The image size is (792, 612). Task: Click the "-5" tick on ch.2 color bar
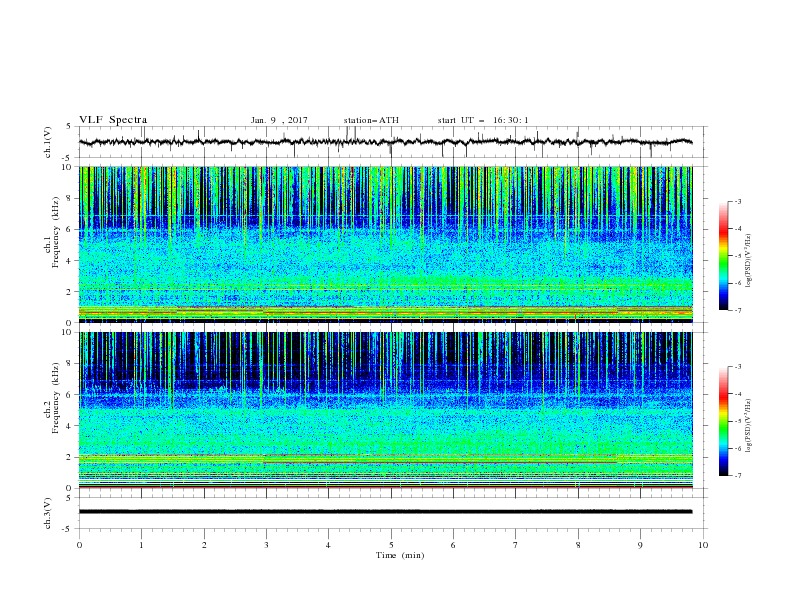coord(737,421)
